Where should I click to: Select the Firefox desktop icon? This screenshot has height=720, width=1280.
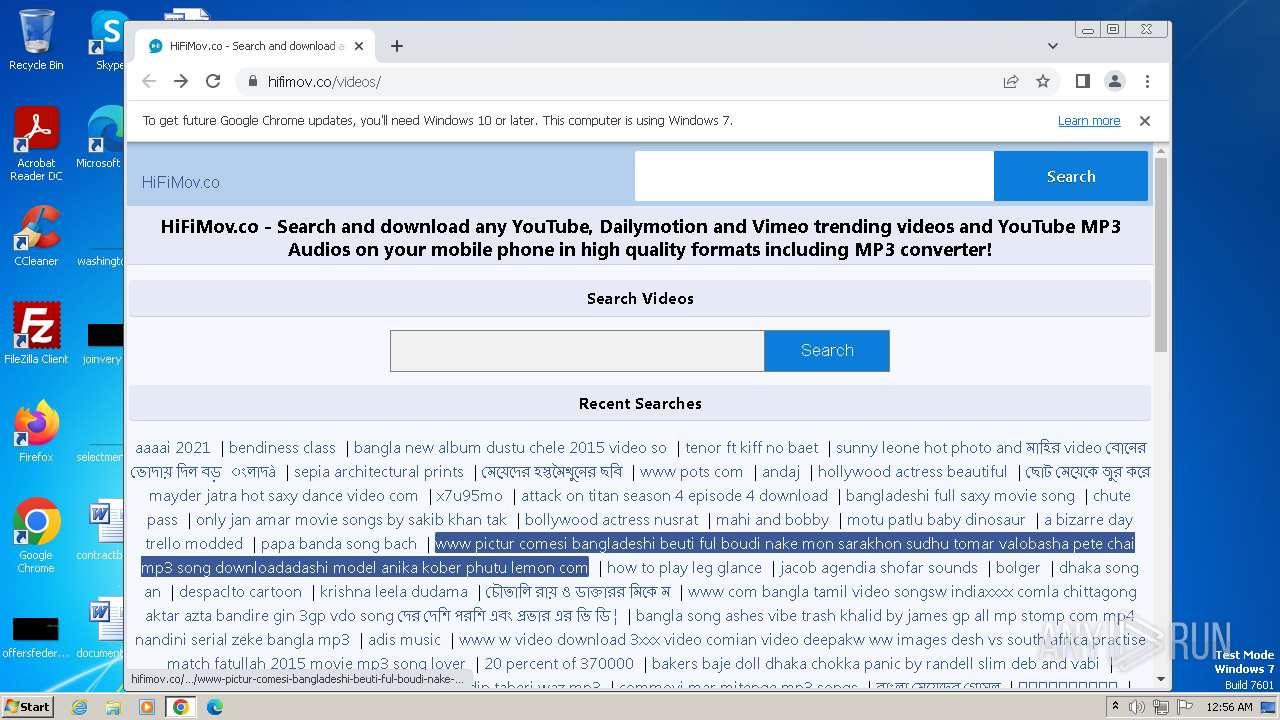point(36,432)
